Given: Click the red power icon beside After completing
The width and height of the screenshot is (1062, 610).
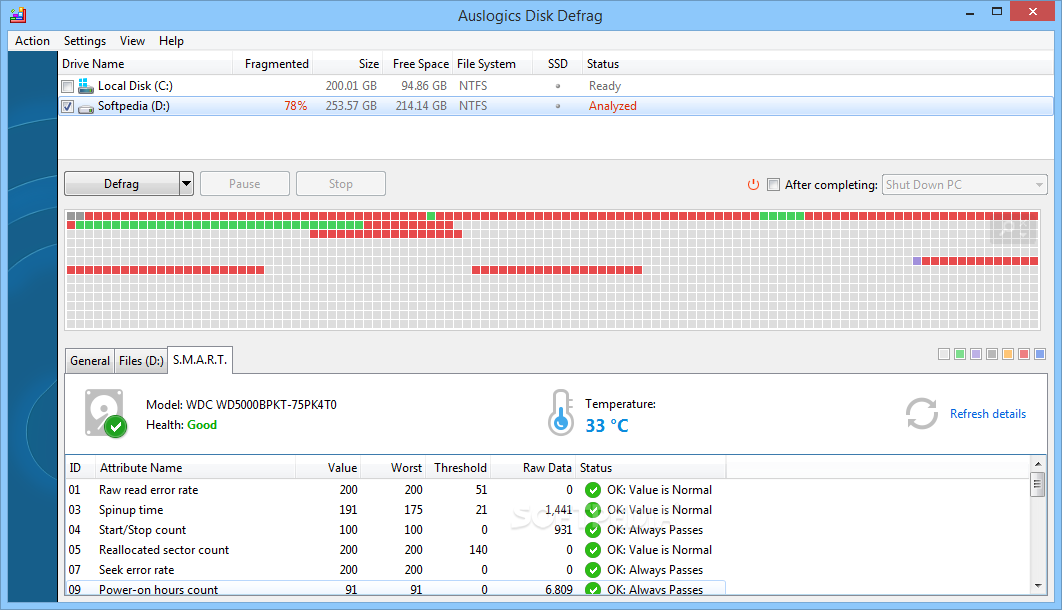Looking at the screenshot, I should click(x=753, y=184).
